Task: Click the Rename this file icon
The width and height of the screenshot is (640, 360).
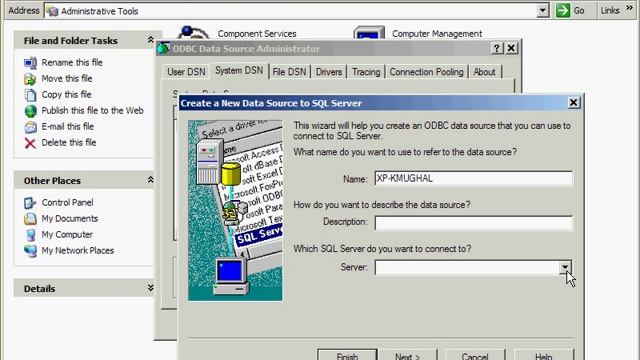Action: coord(30,63)
